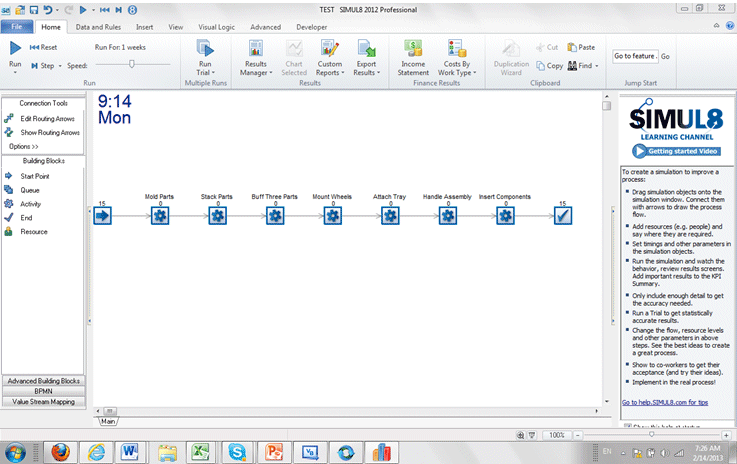Screen dimensions: 737x464
Task: Select the Mount Wheels activity
Action: point(333,216)
